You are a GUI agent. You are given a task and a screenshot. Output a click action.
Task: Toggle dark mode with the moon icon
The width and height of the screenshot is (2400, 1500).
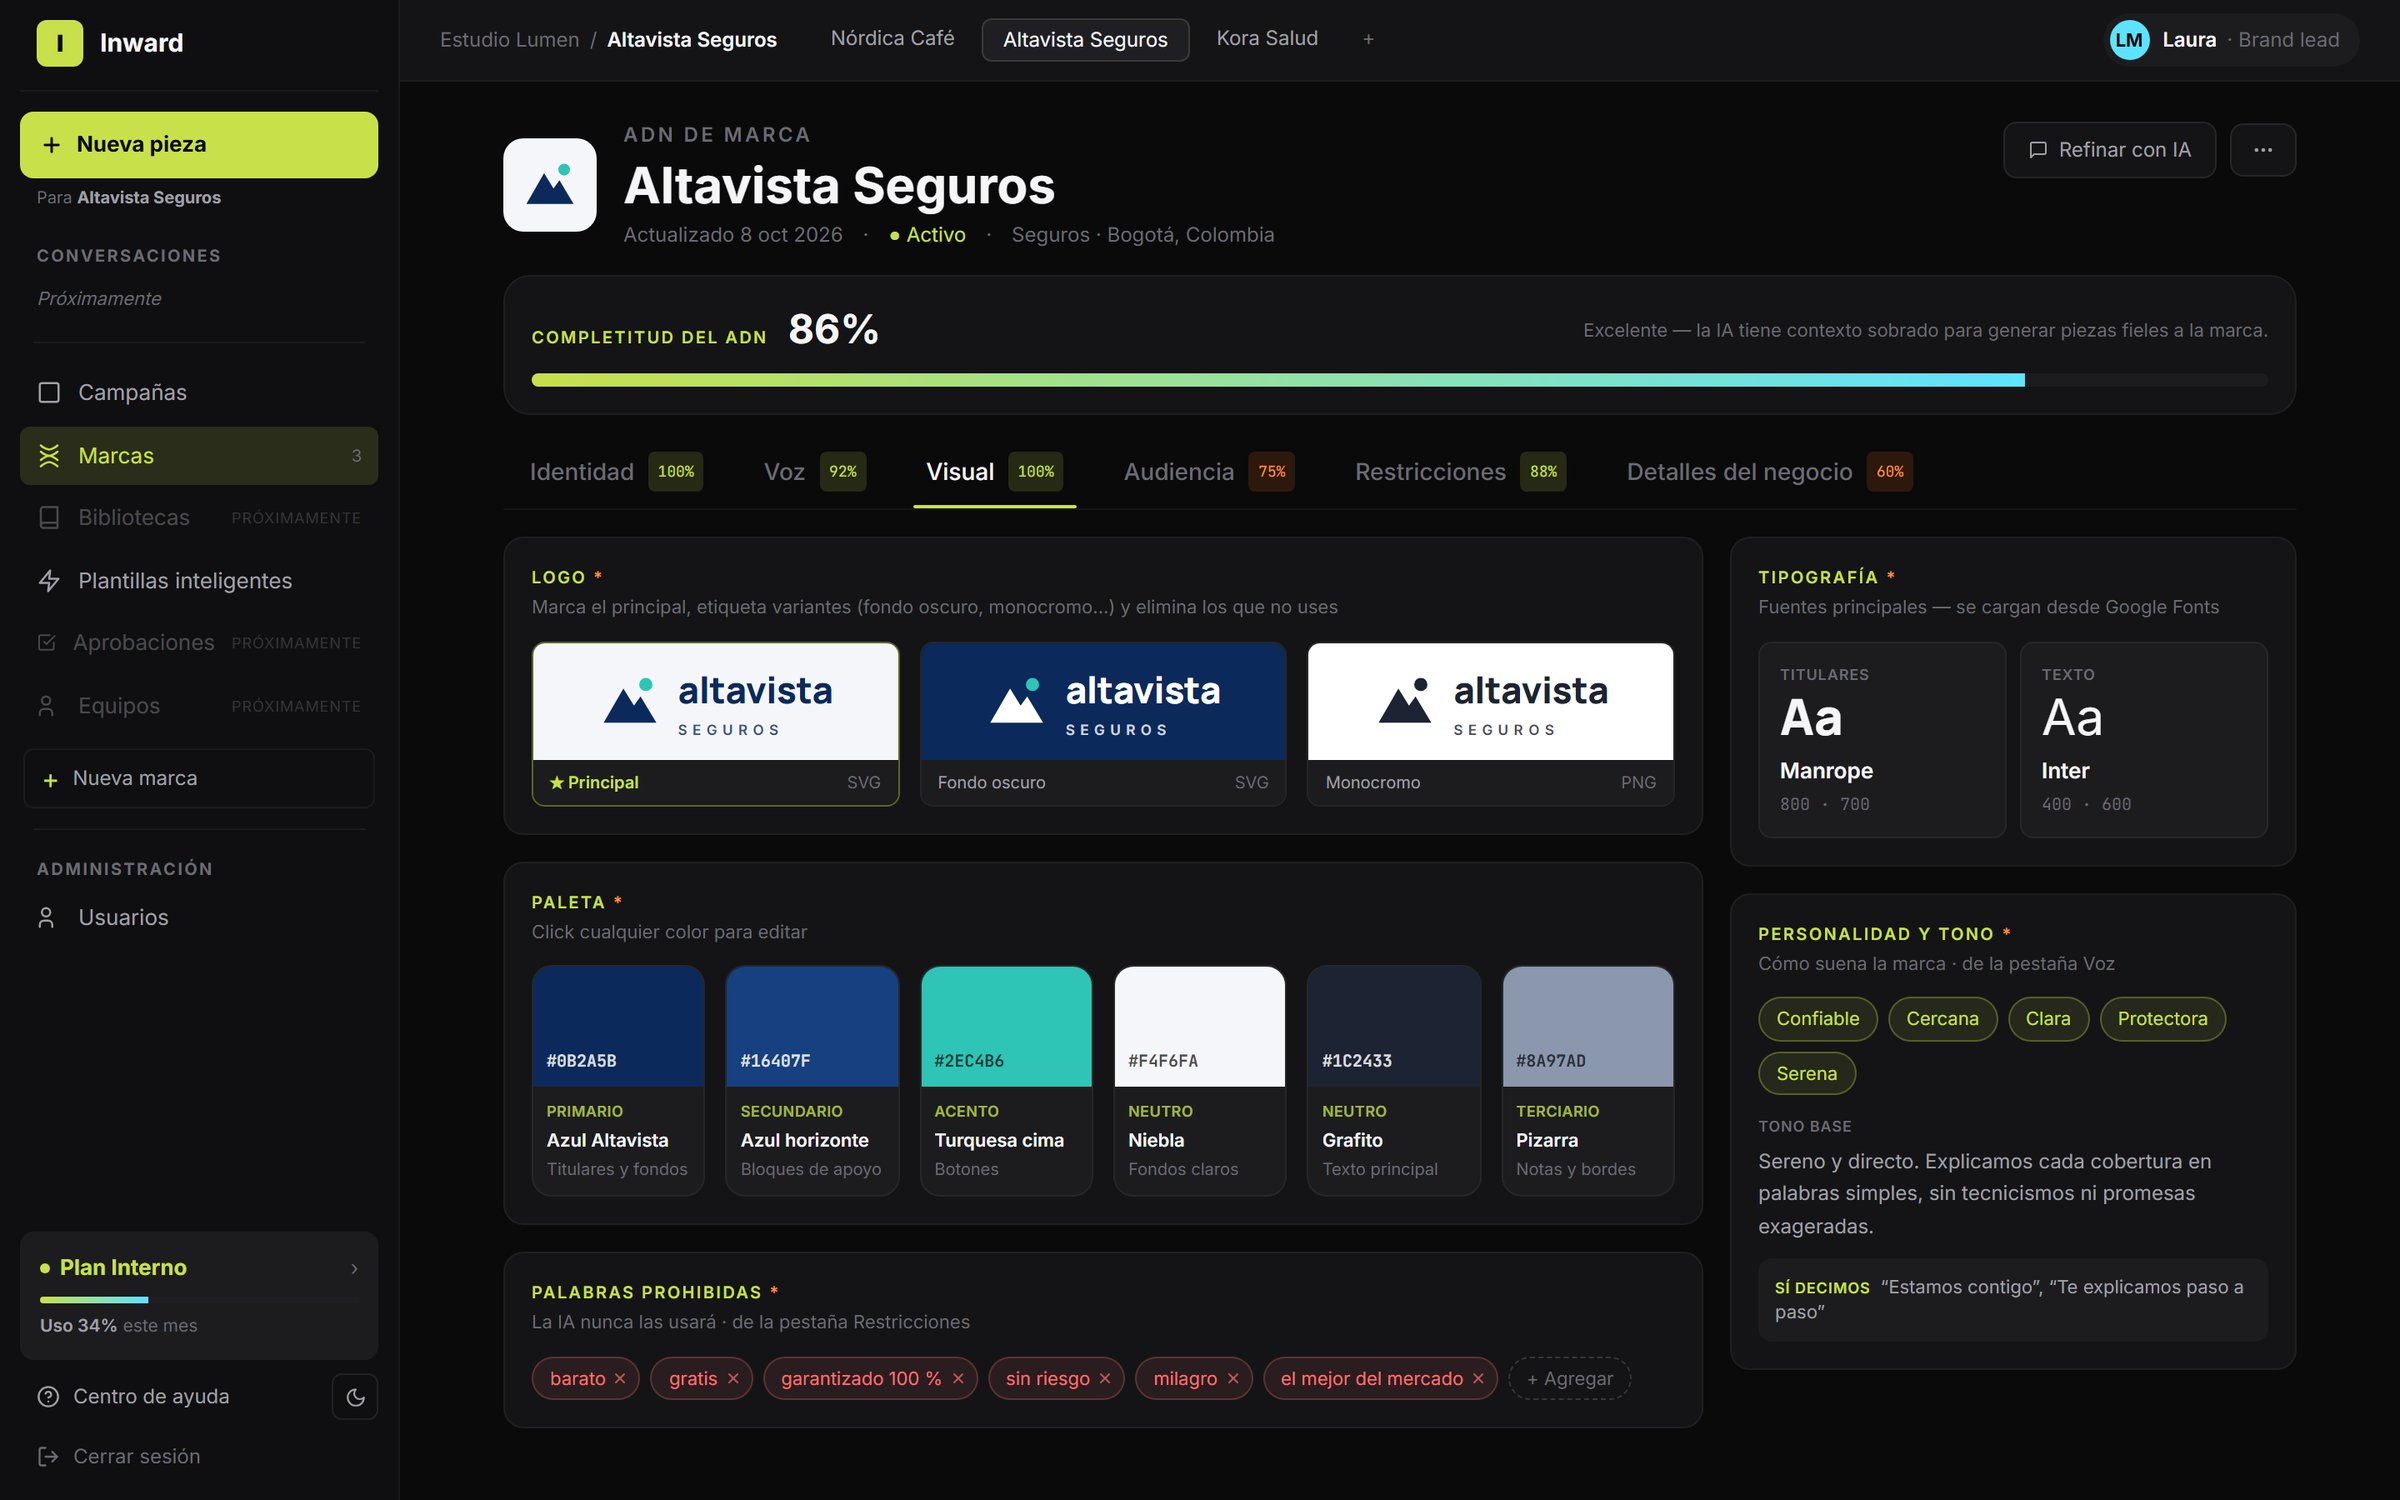355,1397
